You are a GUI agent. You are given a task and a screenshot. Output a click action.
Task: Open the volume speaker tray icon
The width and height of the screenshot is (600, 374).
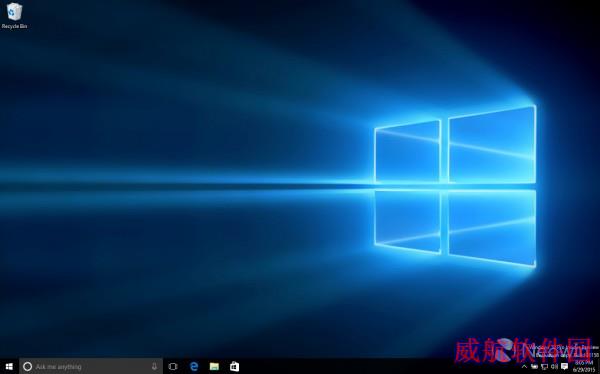554,367
